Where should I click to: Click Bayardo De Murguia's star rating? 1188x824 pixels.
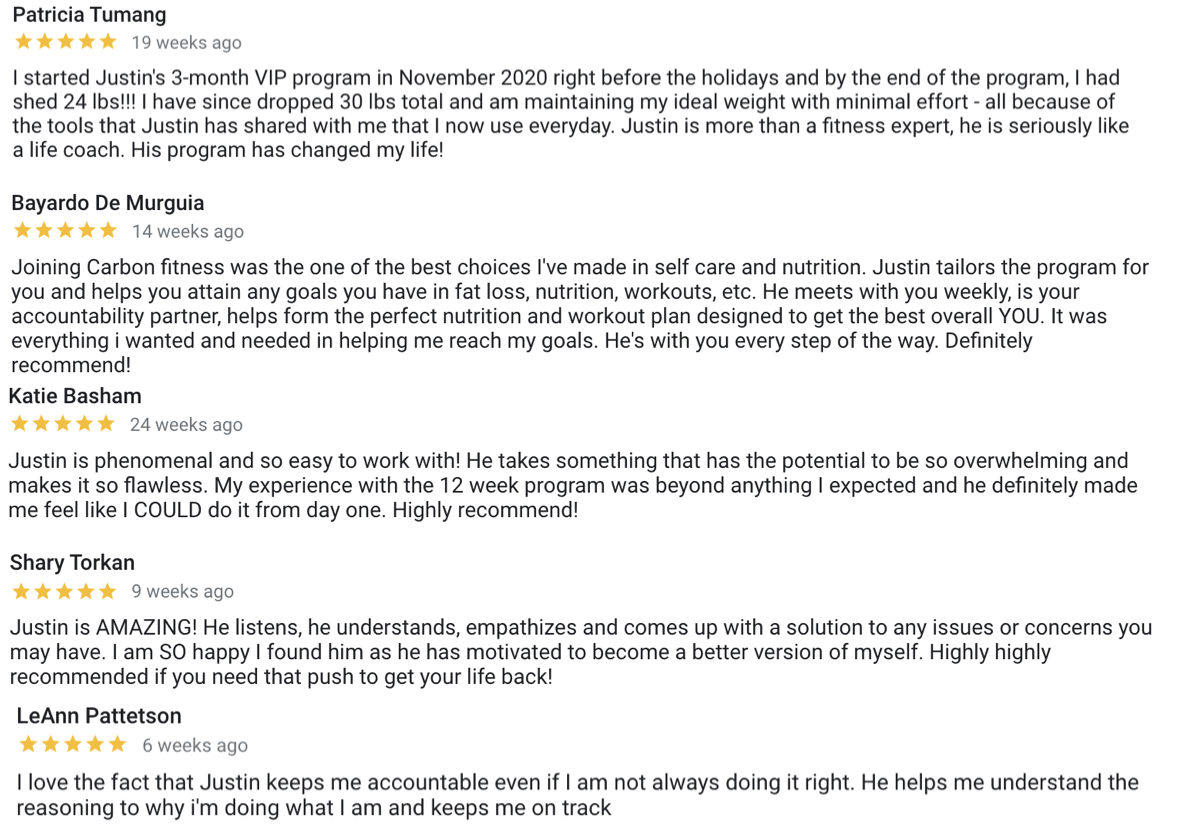[x=66, y=230]
